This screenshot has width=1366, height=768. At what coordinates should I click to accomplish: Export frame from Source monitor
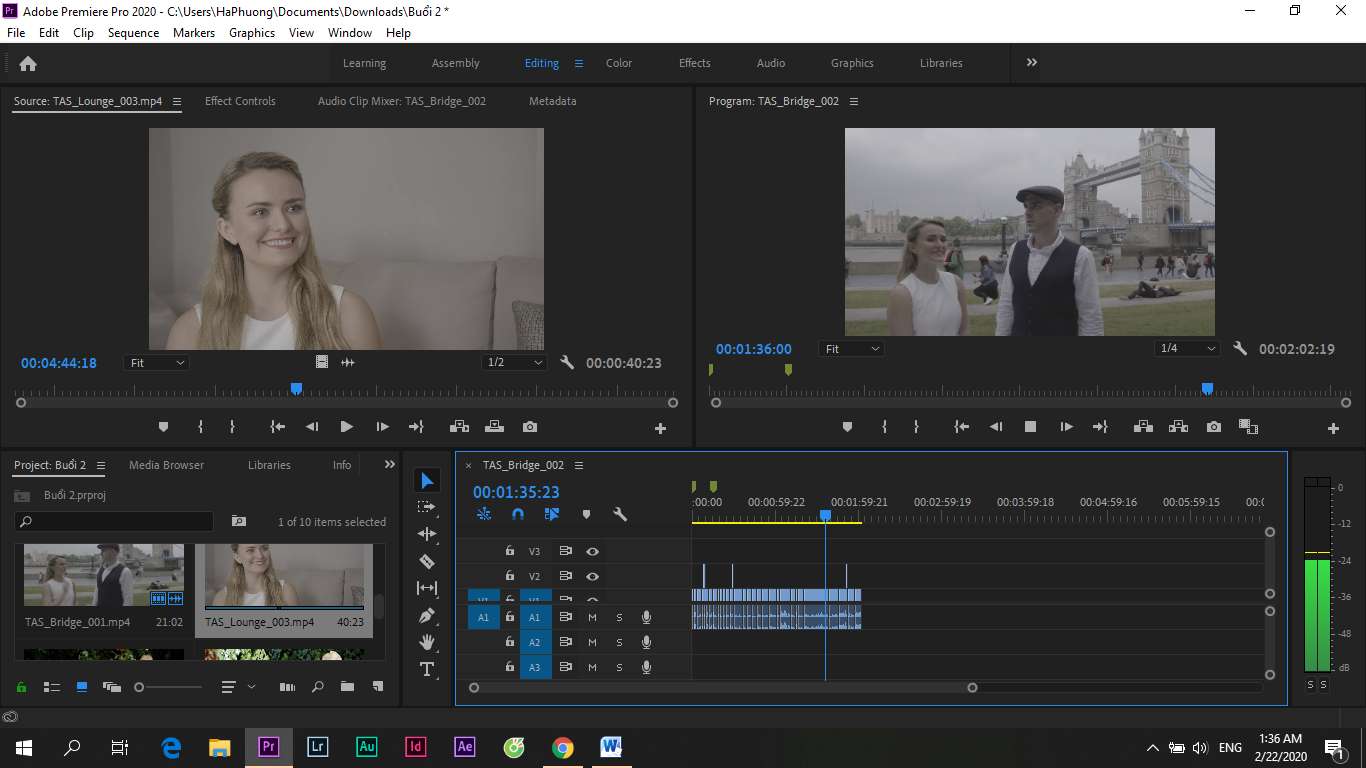point(530,427)
